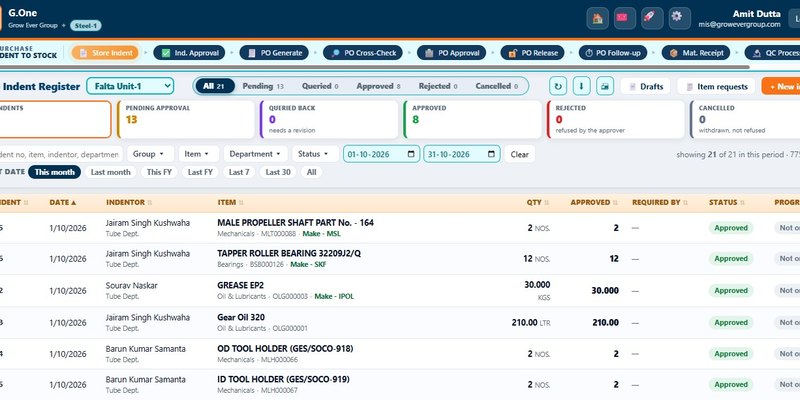Sort table by the STATUS column
The height and width of the screenshot is (400, 800).
click(x=727, y=203)
